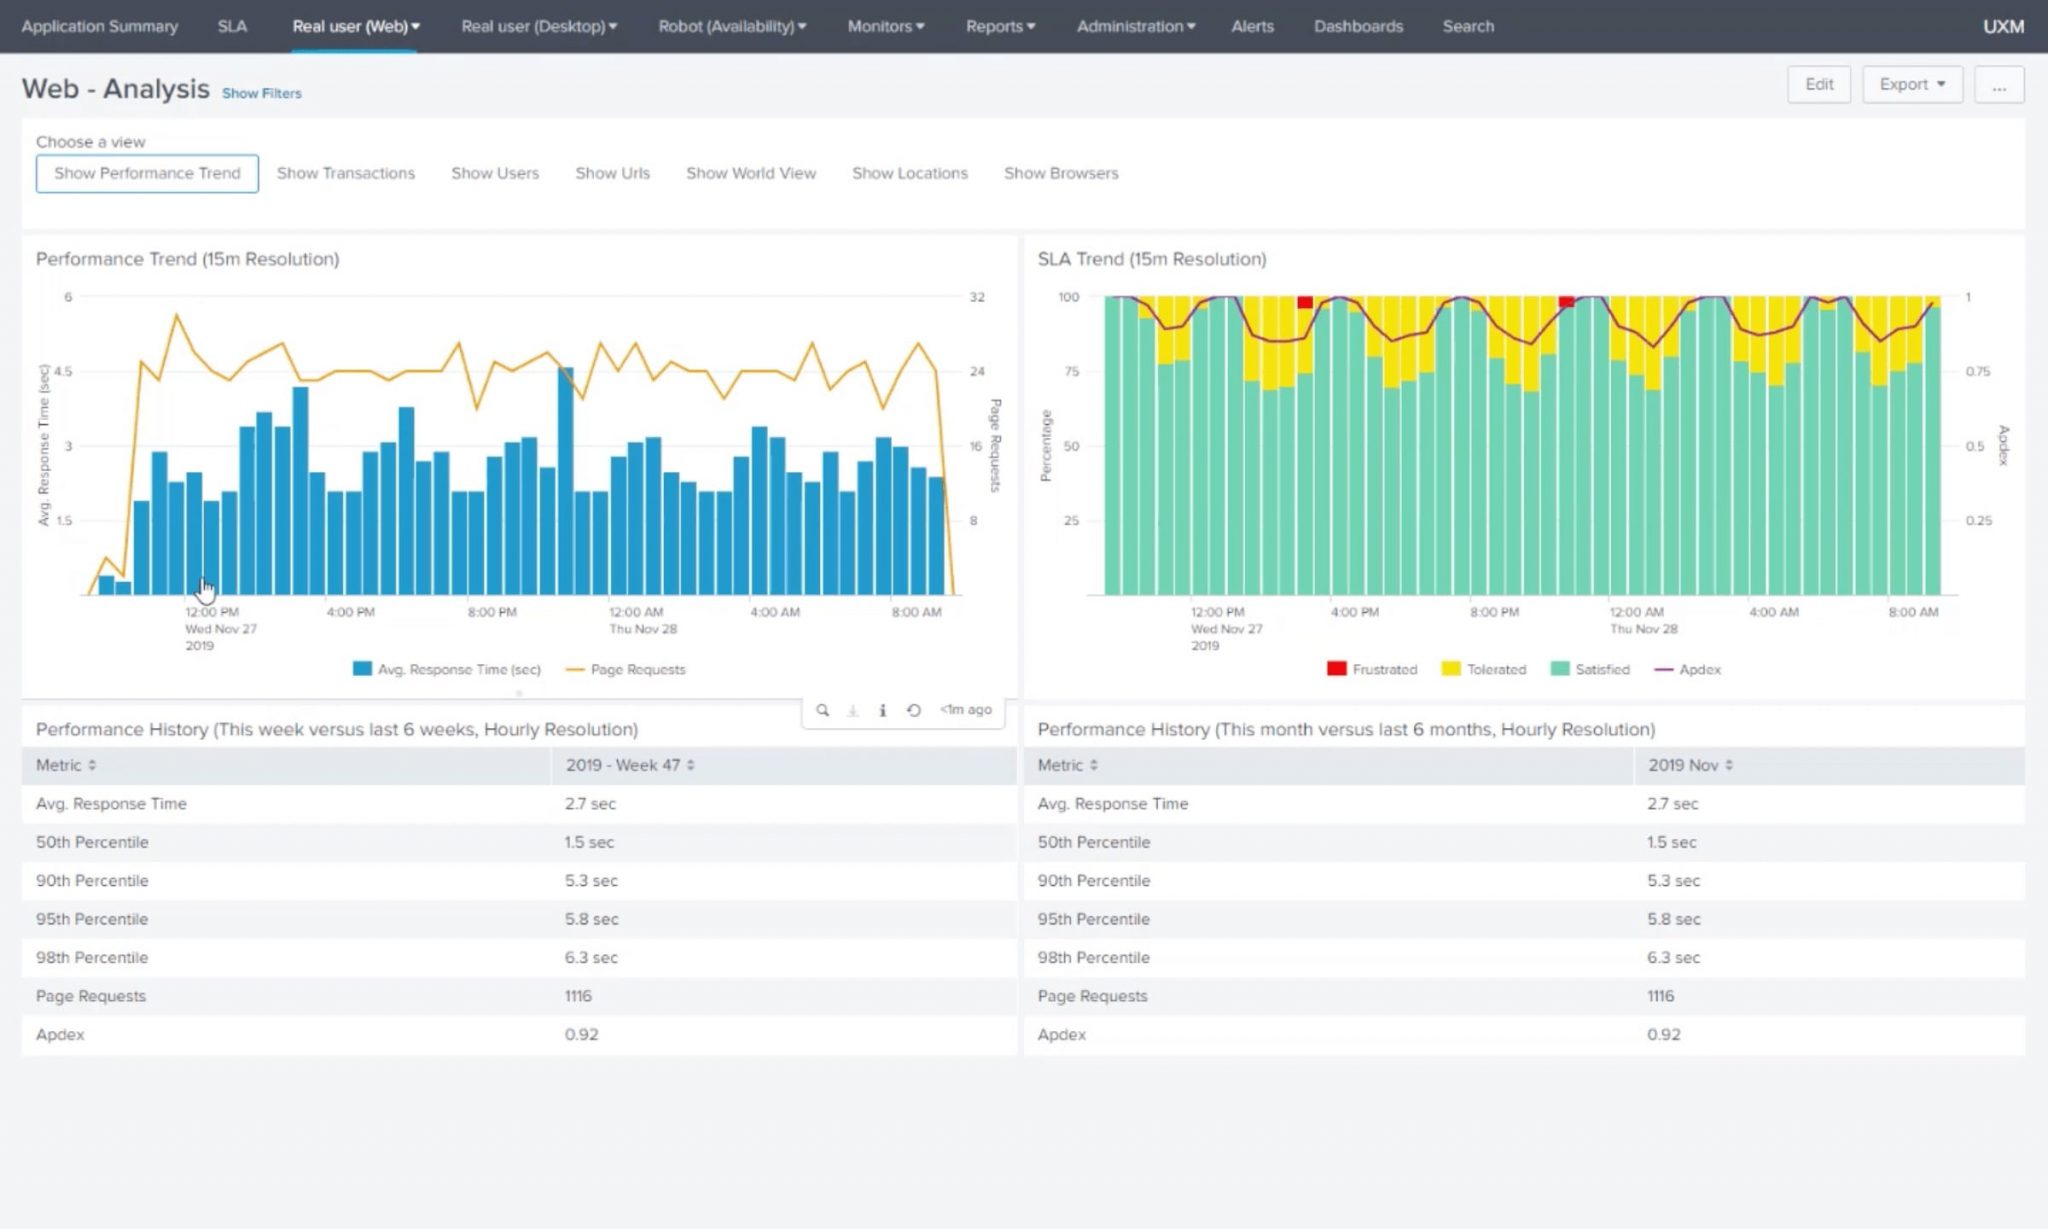
Task: Expand the Real user (Web) dropdown menu
Action: click(355, 26)
